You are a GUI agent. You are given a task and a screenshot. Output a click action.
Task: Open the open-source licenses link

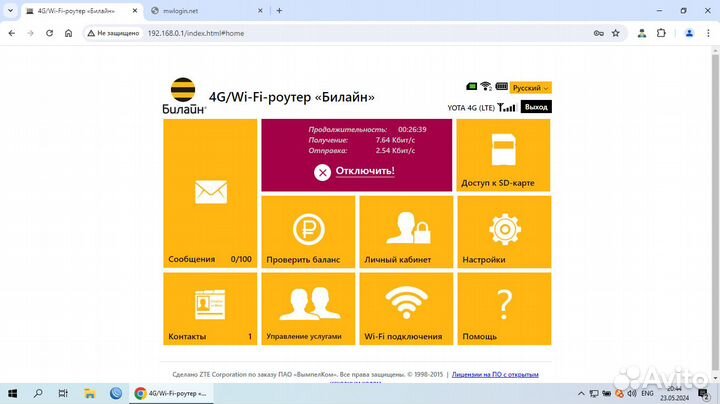coord(495,374)
